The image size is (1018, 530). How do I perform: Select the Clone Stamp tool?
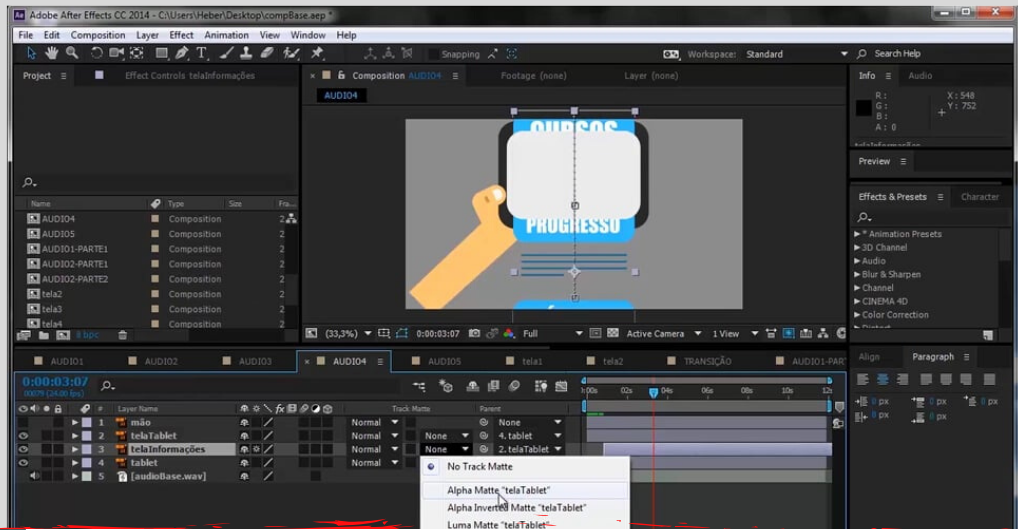pyautogui.click(x=246, y=53)
